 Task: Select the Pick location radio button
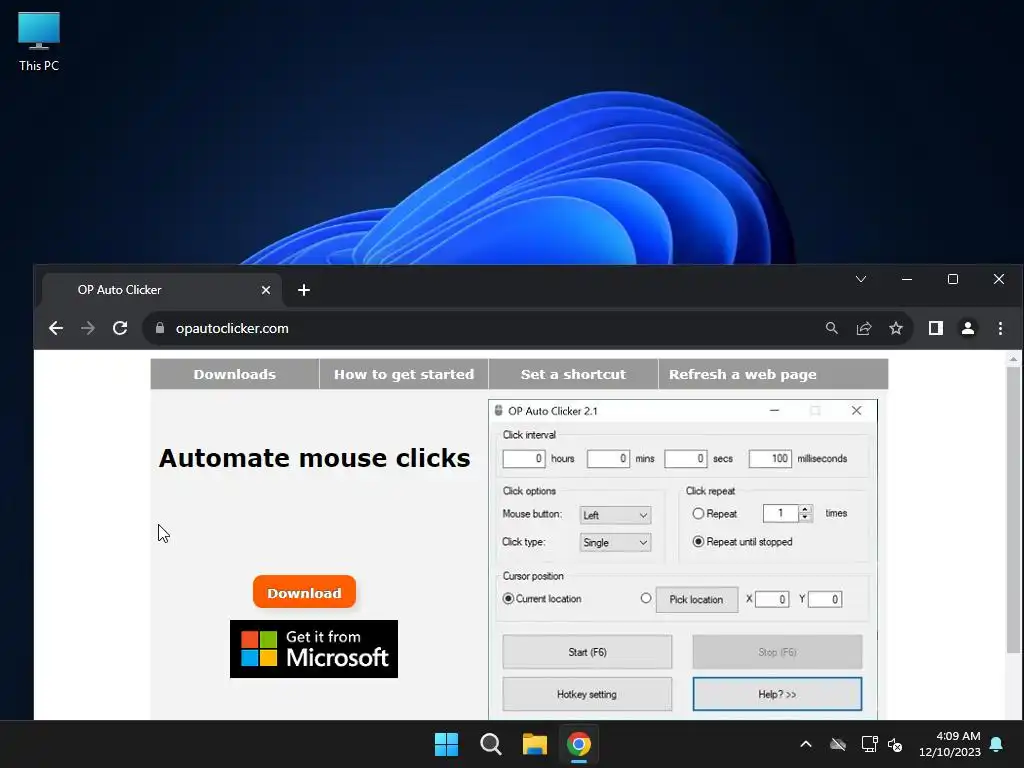[x=646, y=598]
